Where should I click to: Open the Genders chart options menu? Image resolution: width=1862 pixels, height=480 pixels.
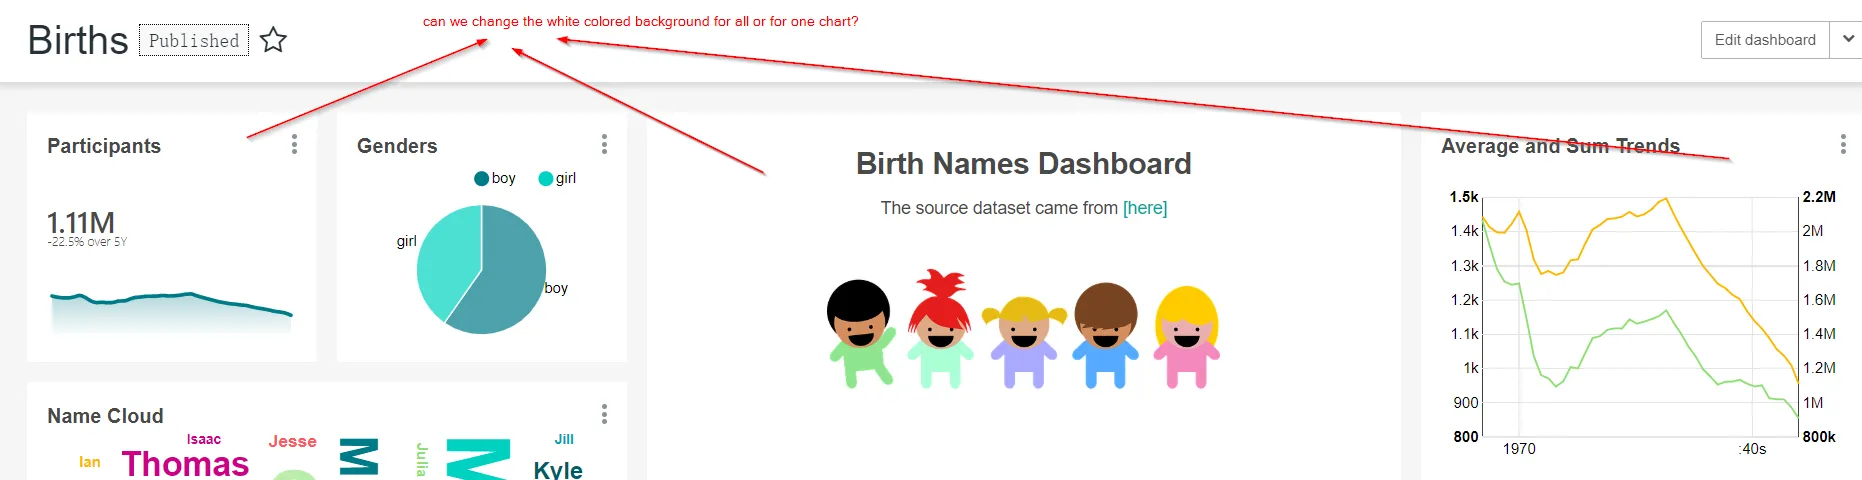(x=604, y=145)
